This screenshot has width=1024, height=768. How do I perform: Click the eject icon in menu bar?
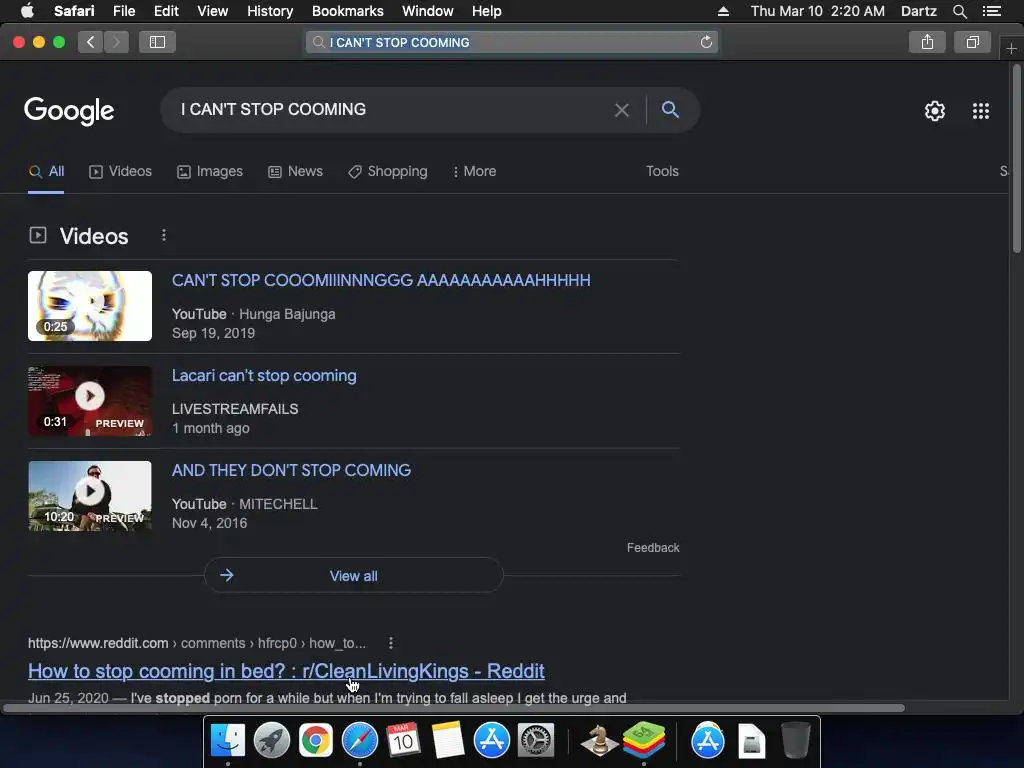pos(723,11)
